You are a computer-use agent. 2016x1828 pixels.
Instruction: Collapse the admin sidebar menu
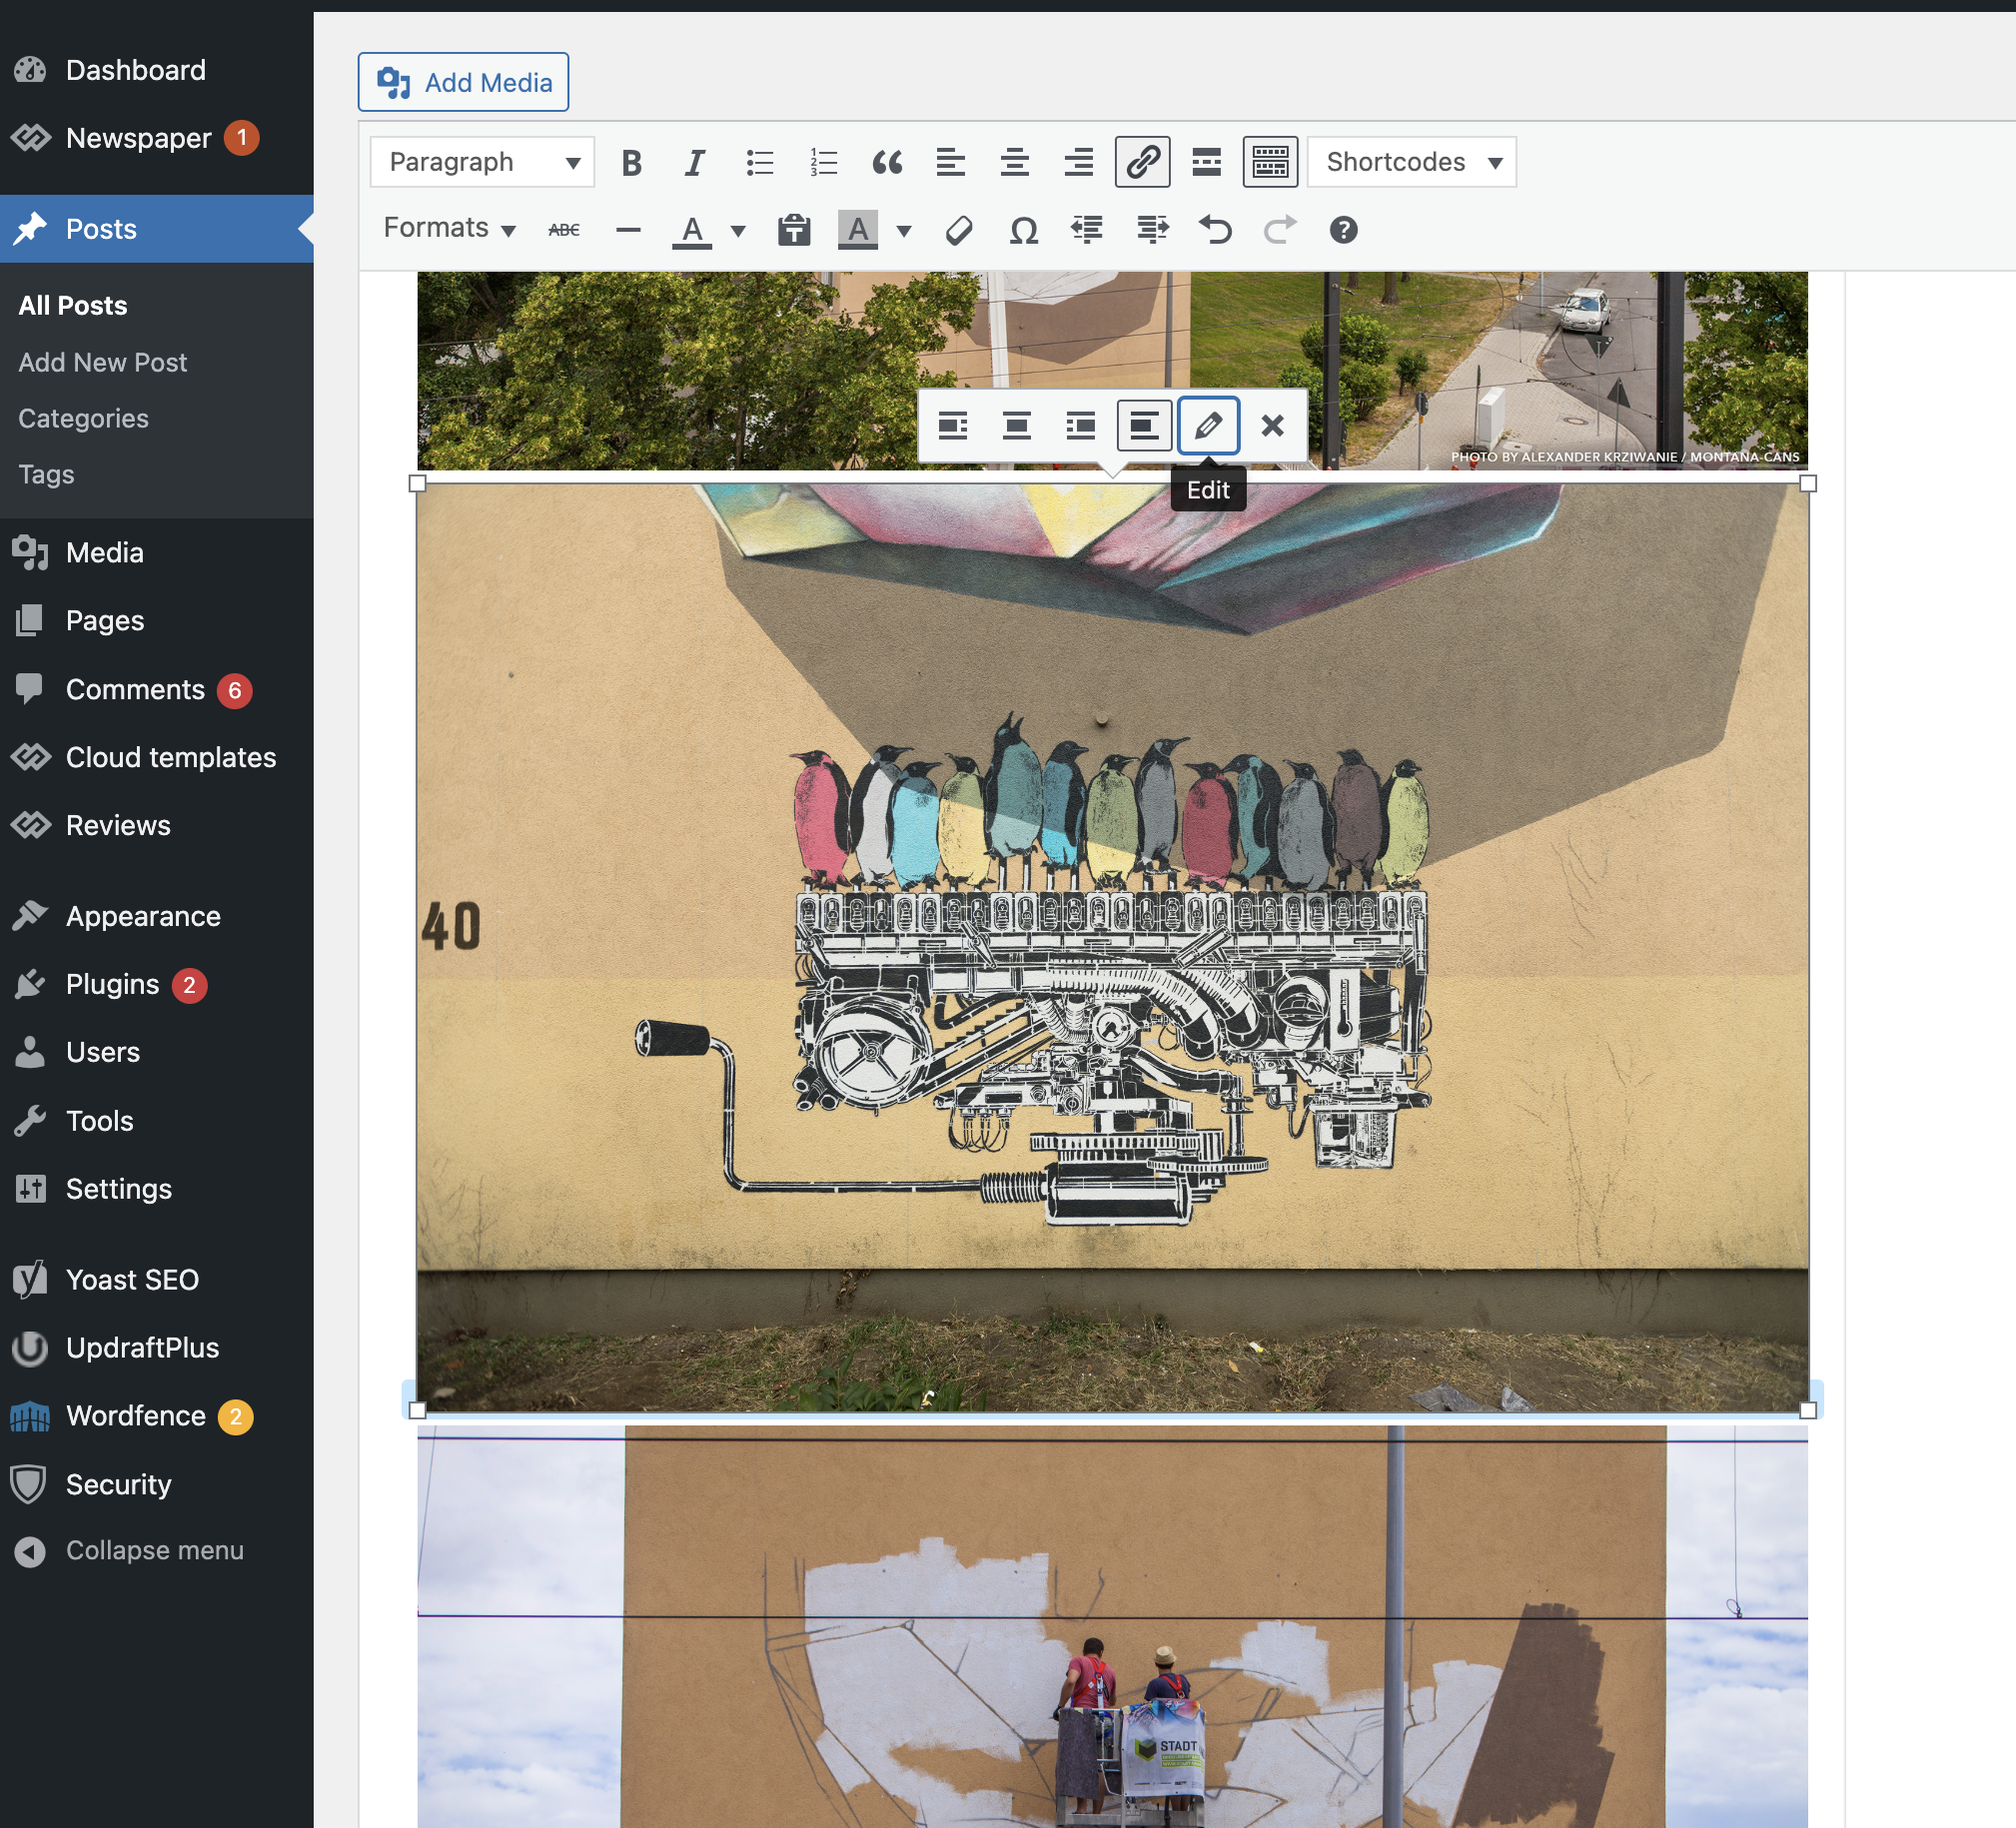coord(157,1551)
